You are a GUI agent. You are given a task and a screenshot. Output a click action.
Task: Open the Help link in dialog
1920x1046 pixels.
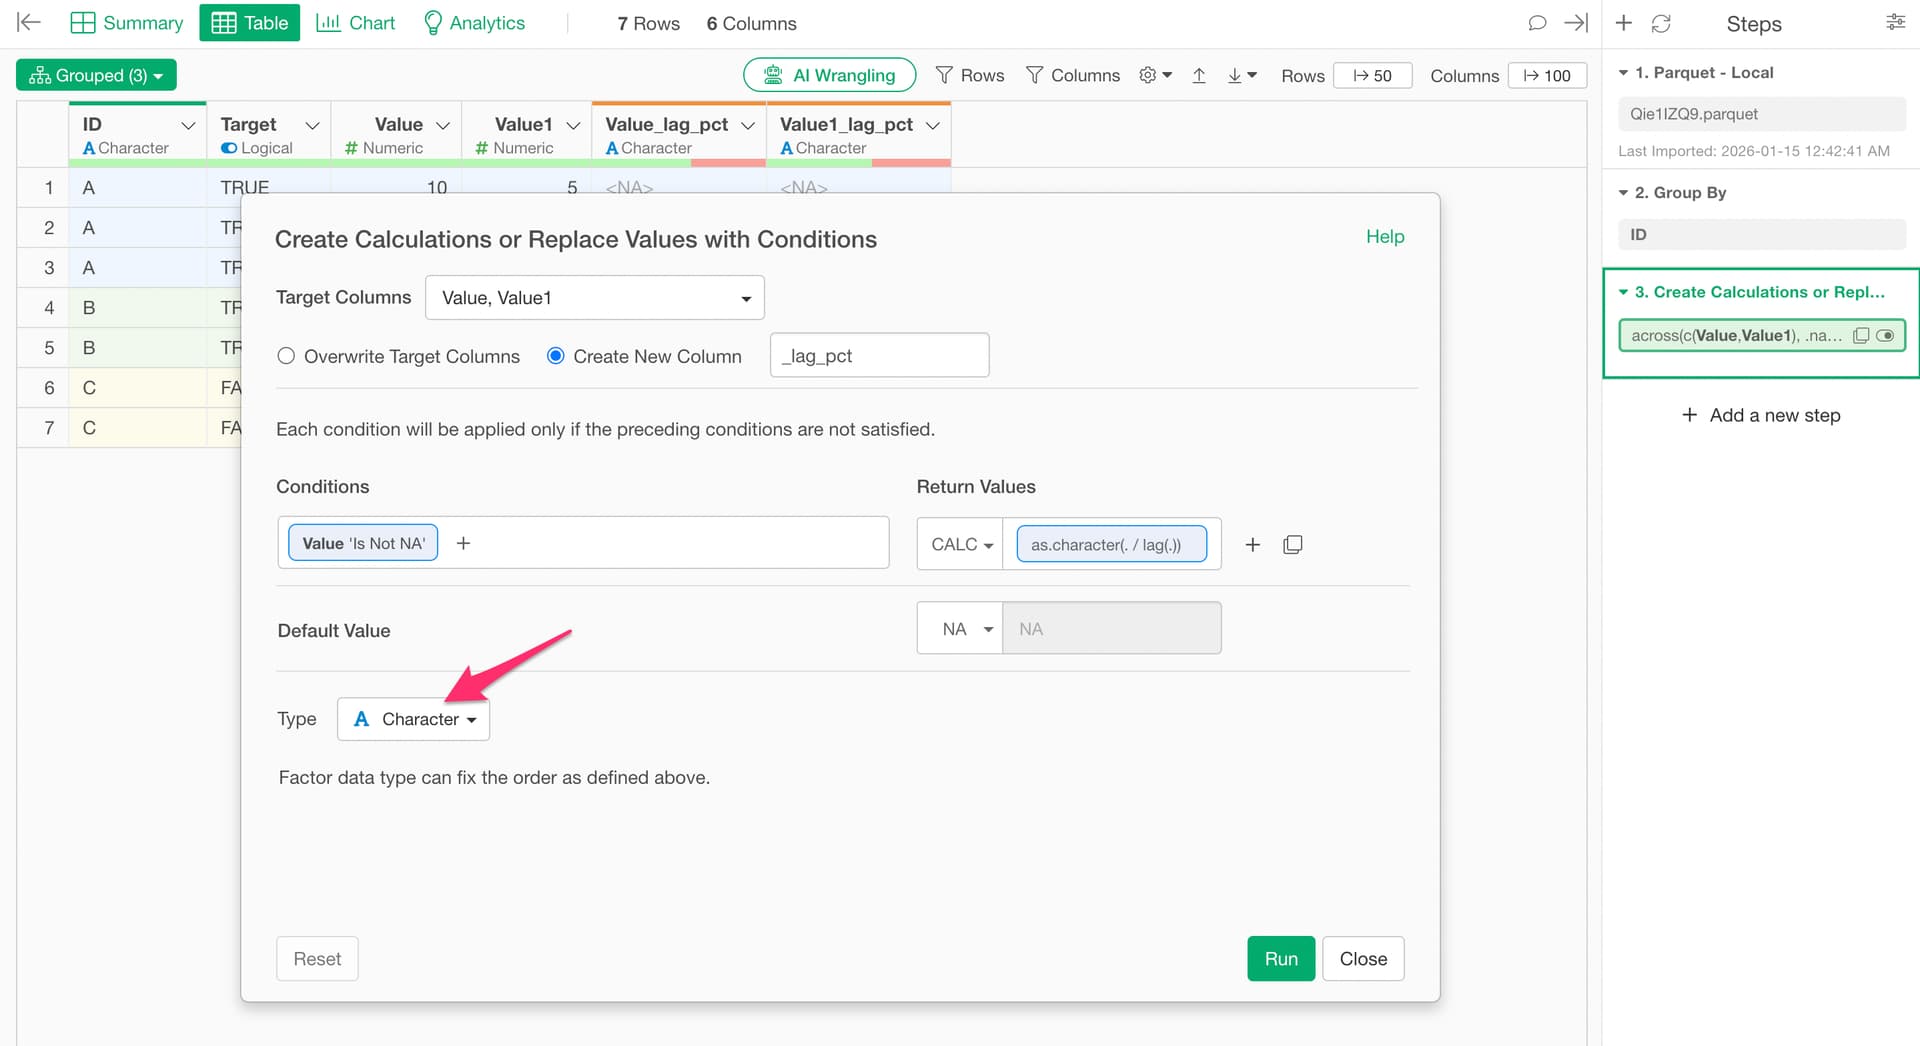click(1384, 237)
